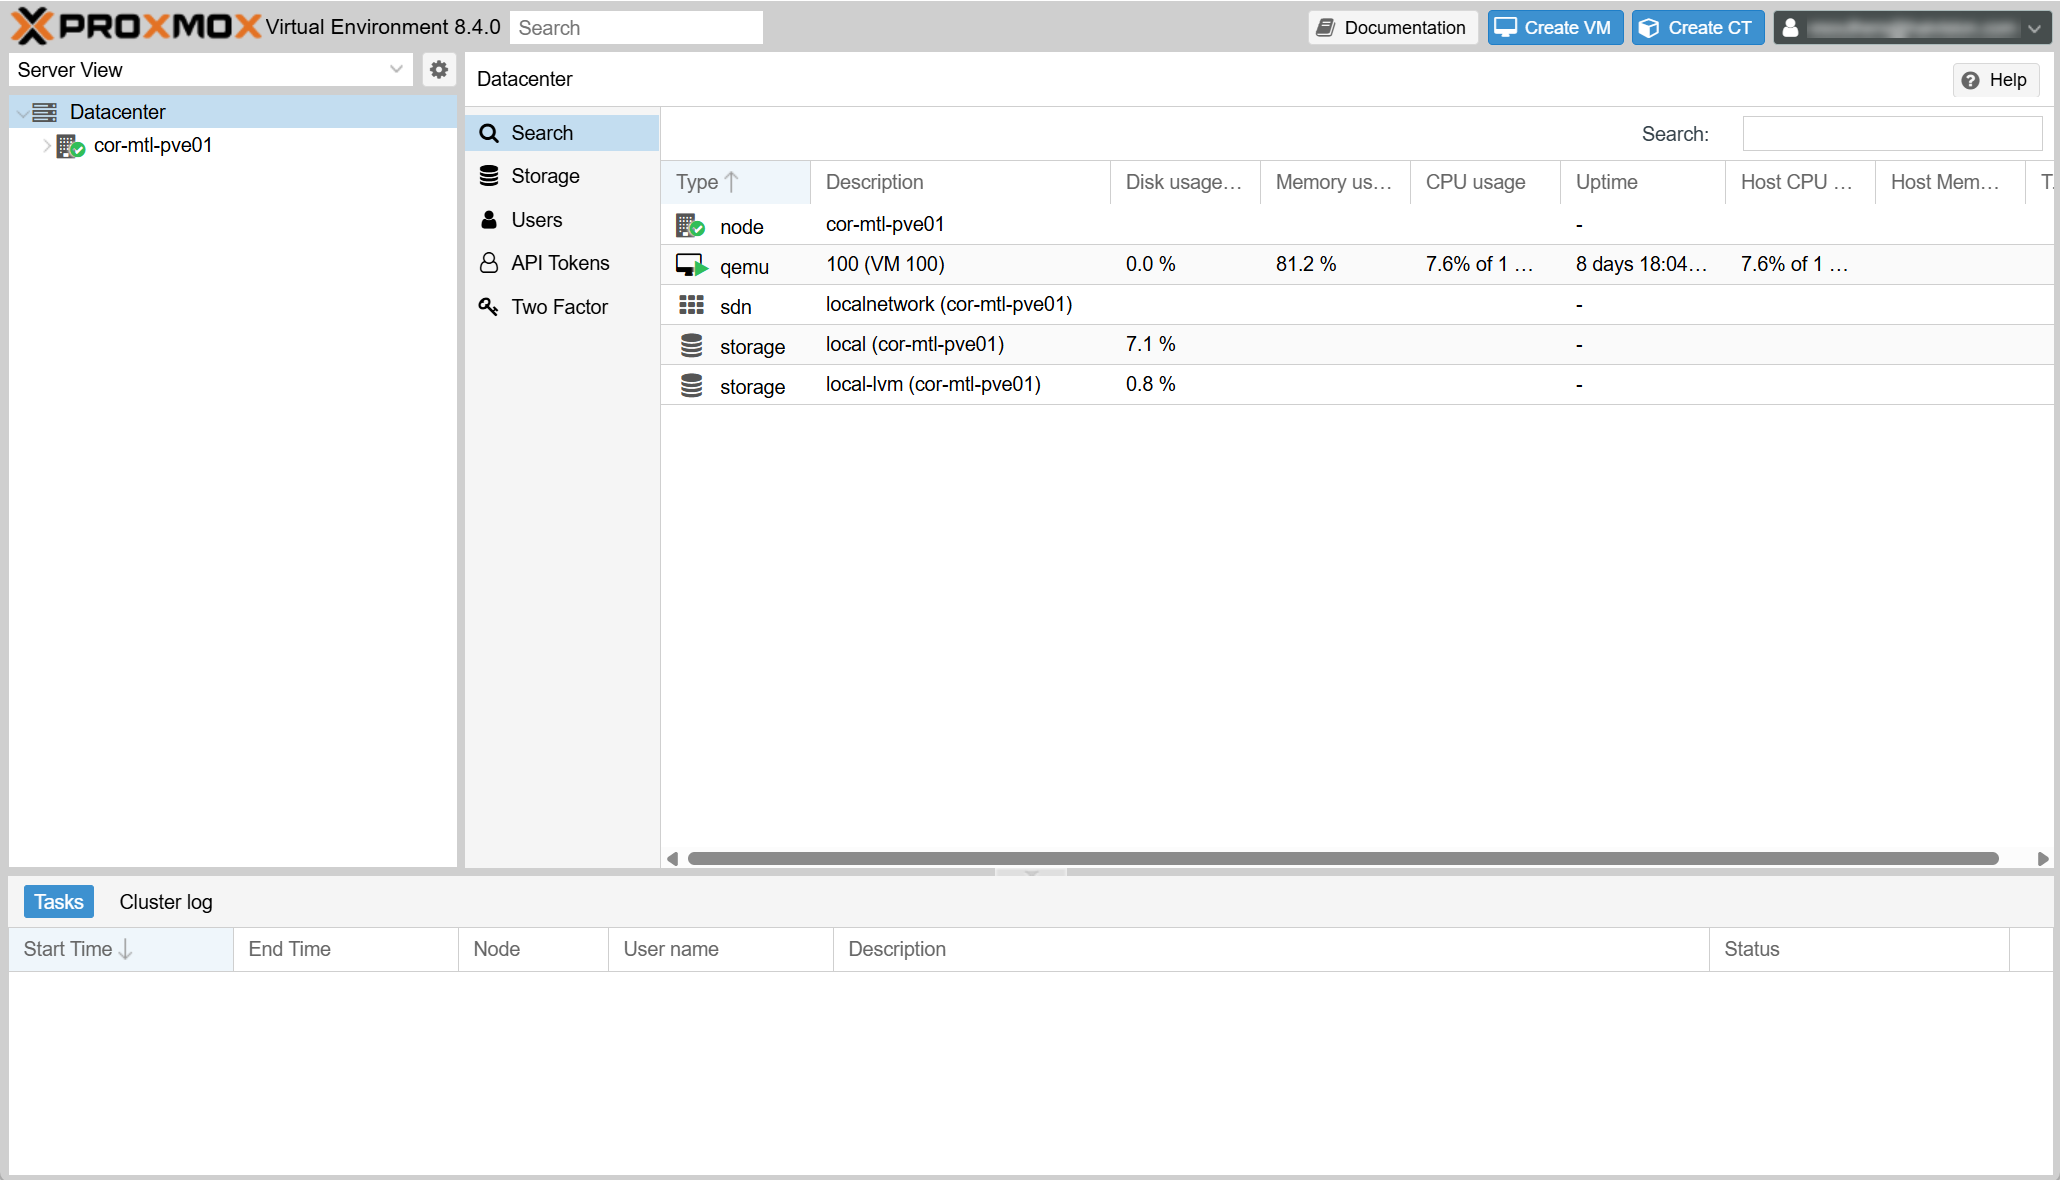Click the storage icon for local-lvm row
The width and height of the screenshot is (2060, 1180).
tap(691, 385)
